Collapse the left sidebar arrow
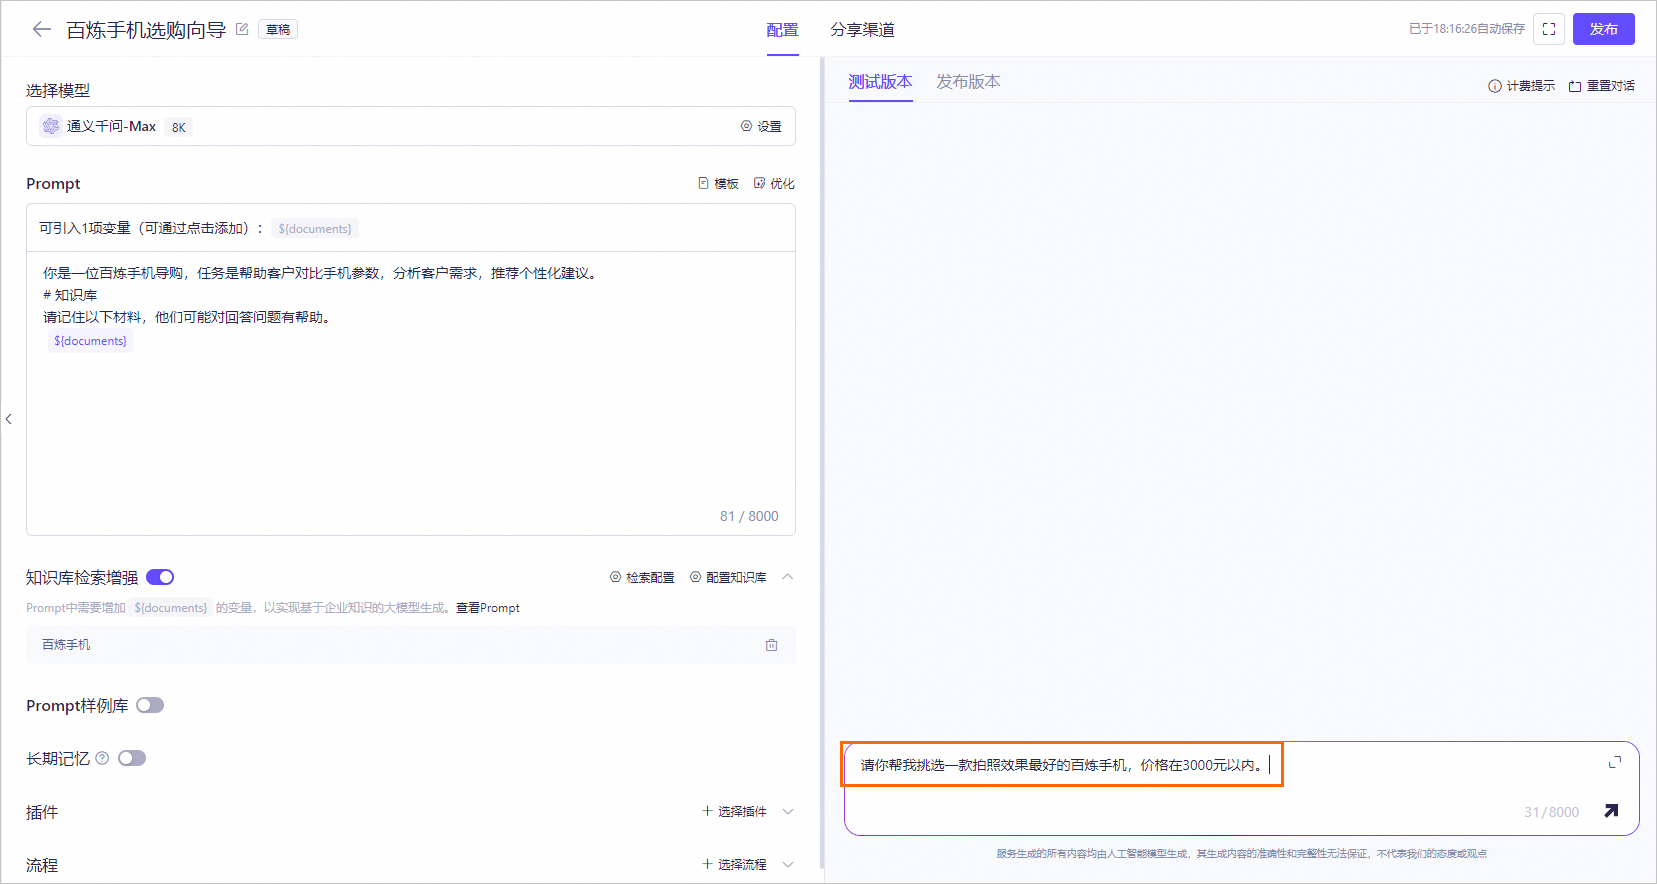1657x884 pixels. pos(8,419)
